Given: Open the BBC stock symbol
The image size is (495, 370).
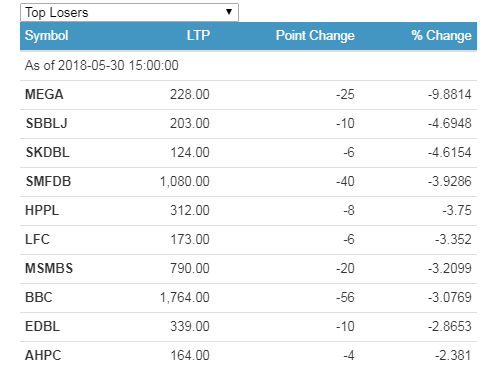Looking at the screenshot, I should pyautogui.click(x=39, y=297).
